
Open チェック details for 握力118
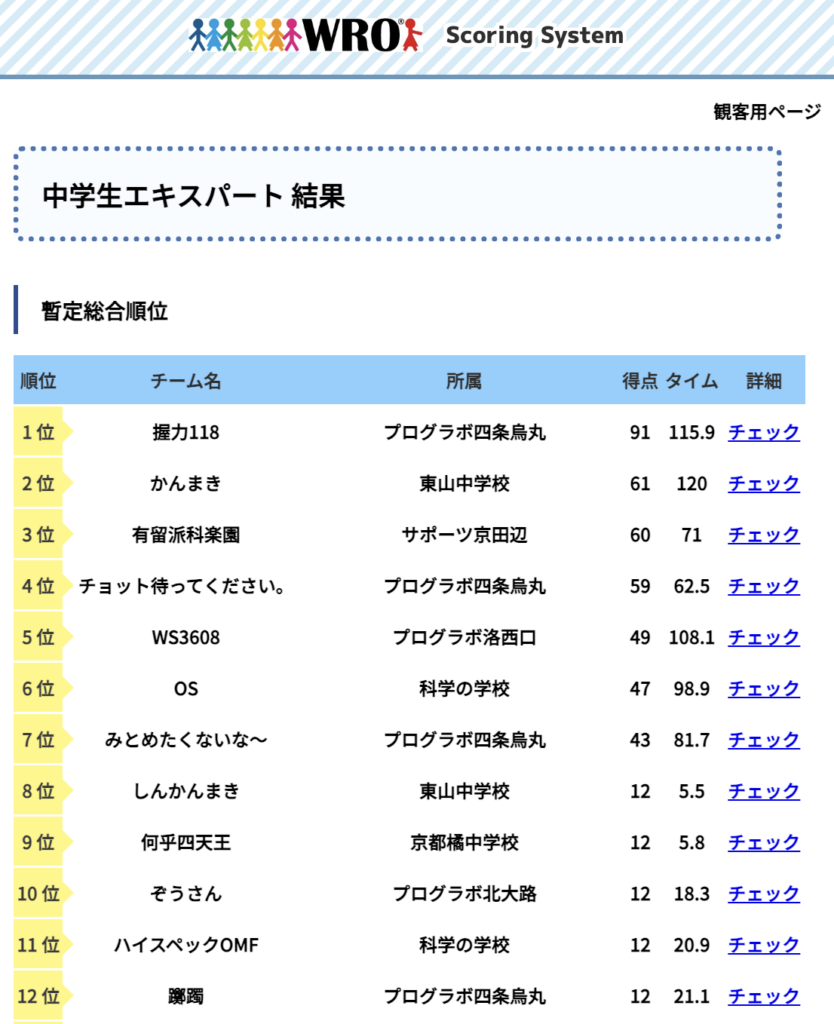click(x=763, y=433)
